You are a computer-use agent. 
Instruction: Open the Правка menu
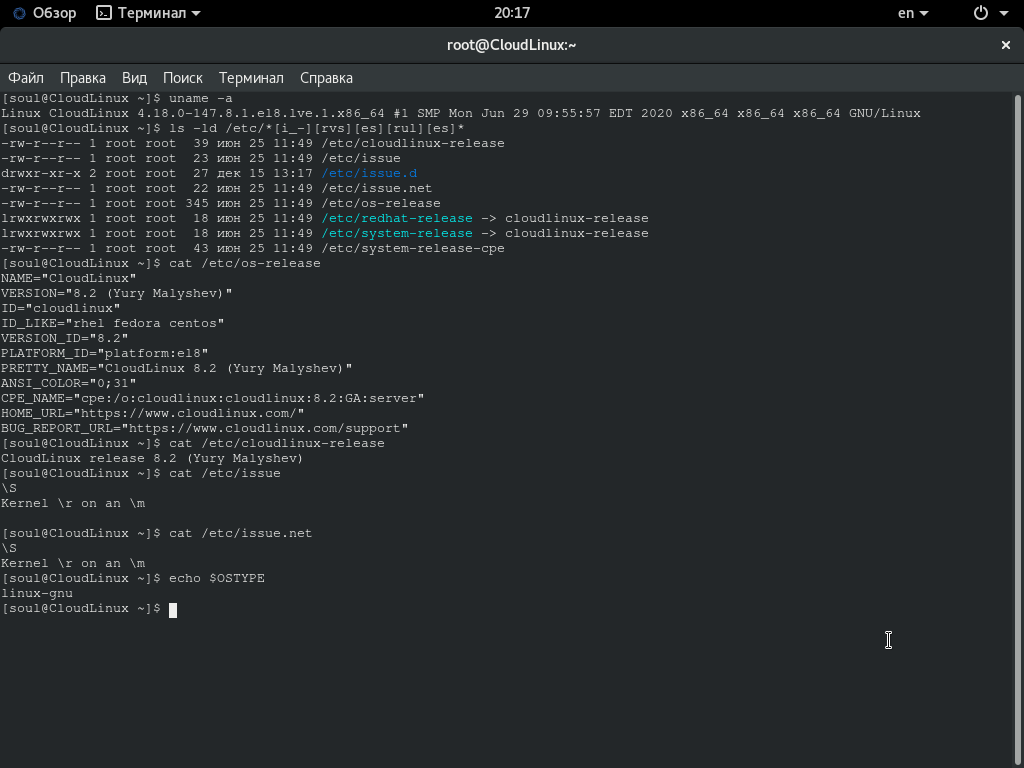[x=83, y=78]
